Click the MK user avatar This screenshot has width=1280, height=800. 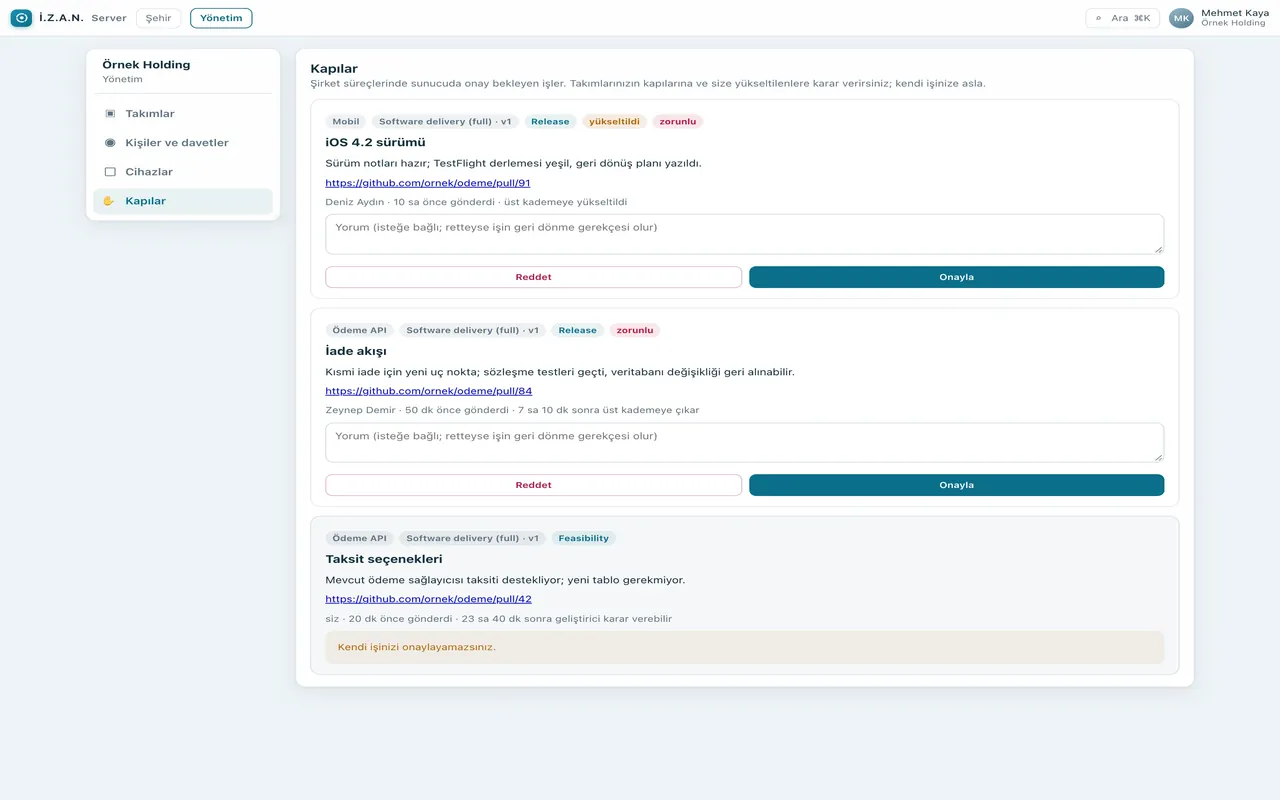[x=1181, y=18]
